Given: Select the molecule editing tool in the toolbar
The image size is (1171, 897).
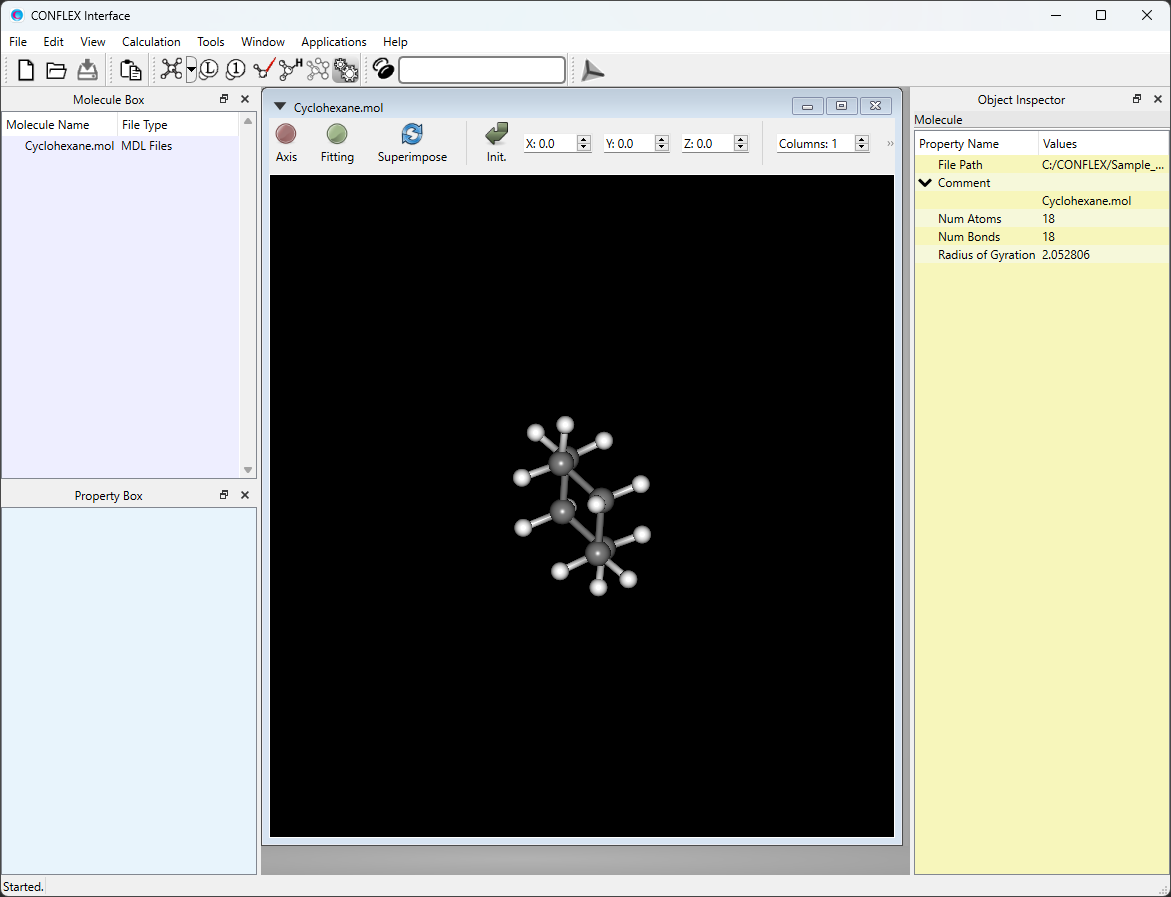Looking at the screenshot, I should tap(171, 70).
